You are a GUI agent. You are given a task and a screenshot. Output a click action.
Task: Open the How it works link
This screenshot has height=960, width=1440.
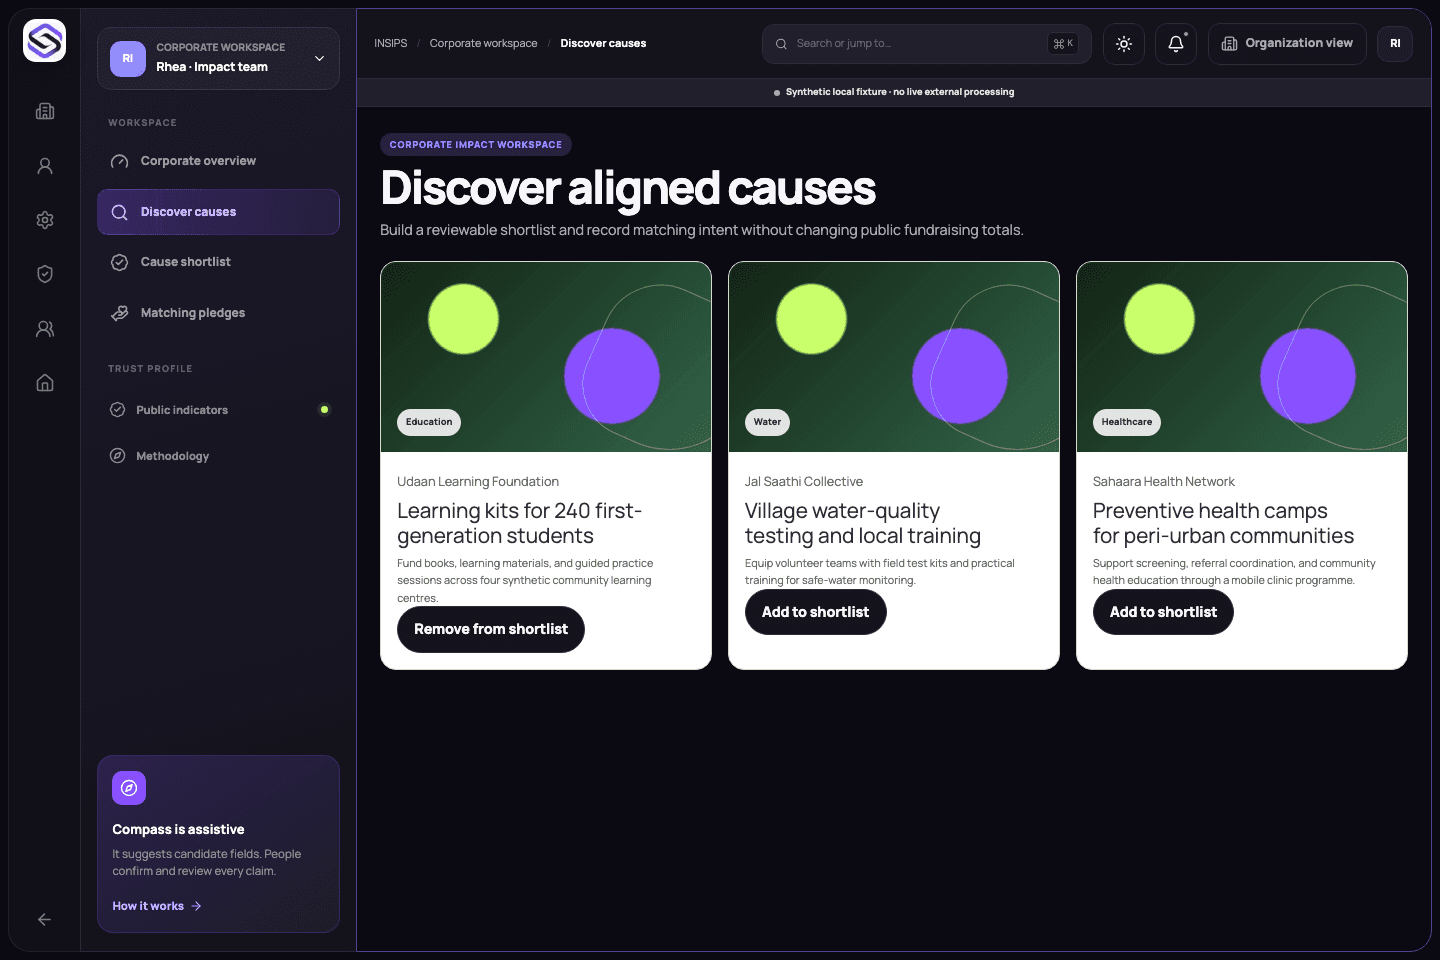tap(157, 906)
